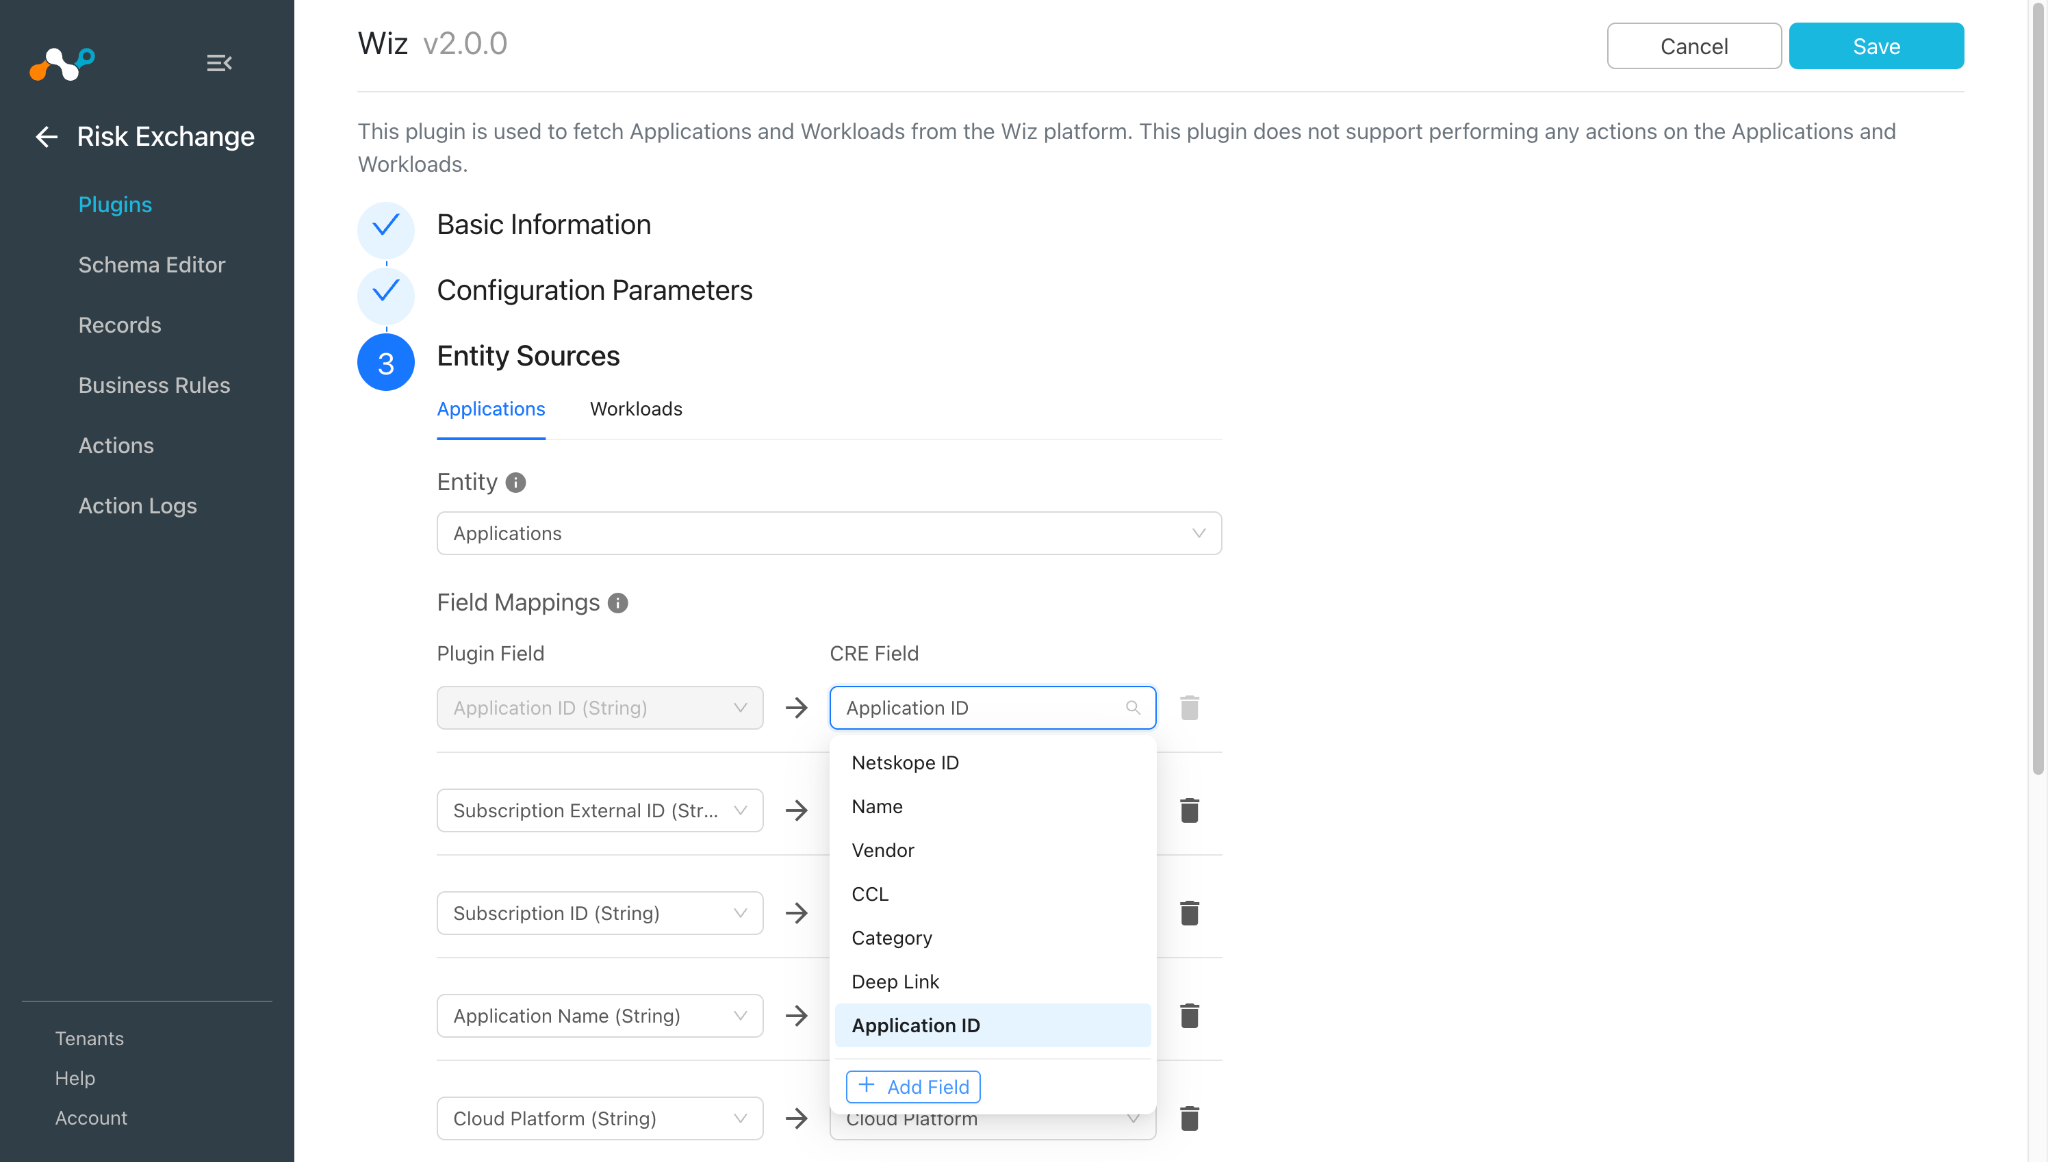This screenshot has height=1162, width=2048.
Task: Click the Entity Sources step 3 circle
Action: [386, 362]
